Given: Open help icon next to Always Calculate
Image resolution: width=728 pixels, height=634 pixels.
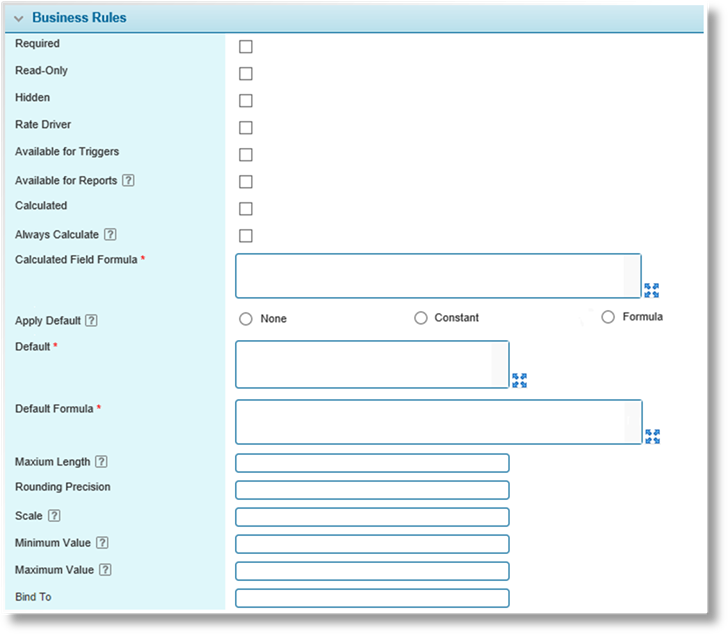Looking at the screenshot, I should coord(110,234).
